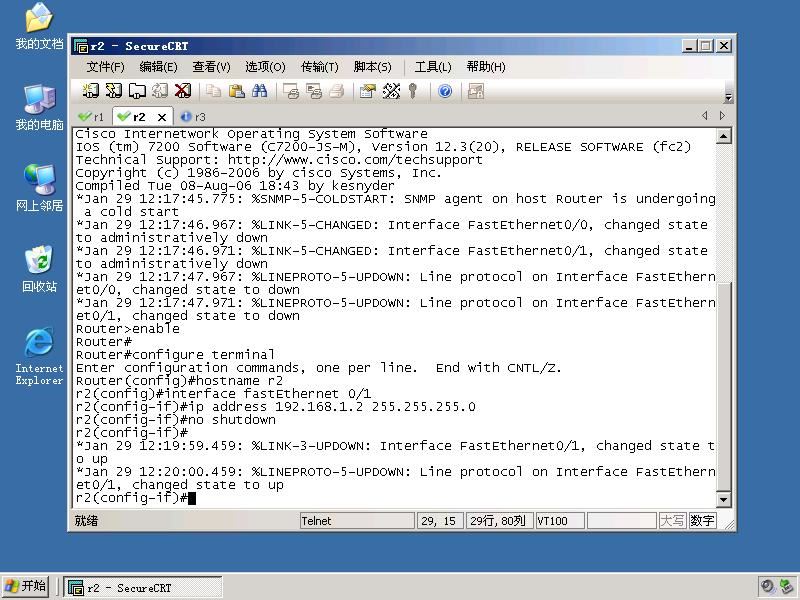This screenshot has width=800, height=600.
Task: Minimize the SecureCRT window
Action: click(689, 46)
